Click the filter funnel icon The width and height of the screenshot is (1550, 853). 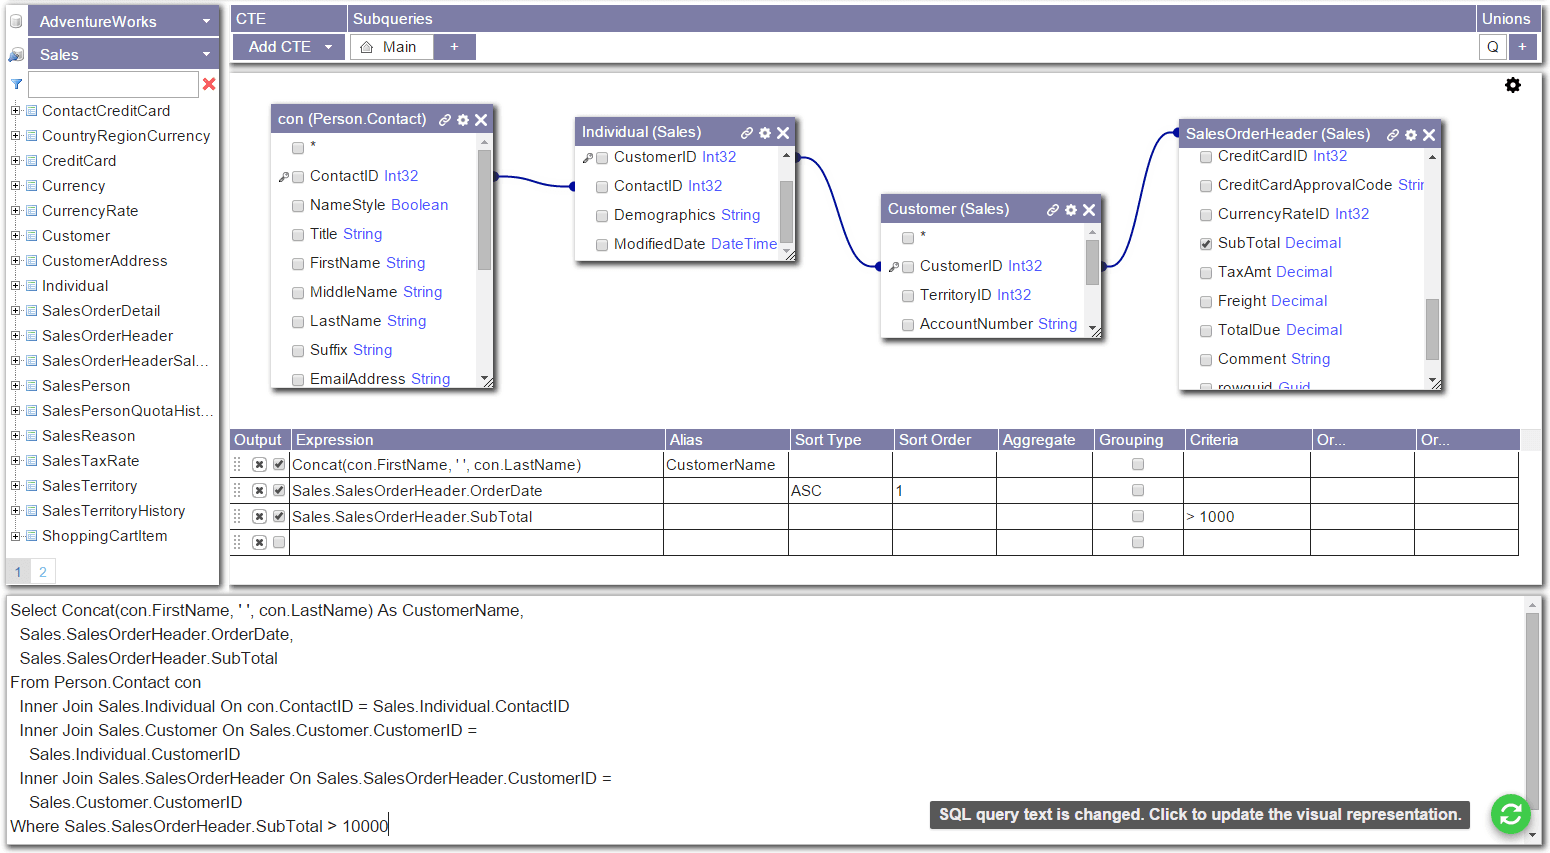17,84
